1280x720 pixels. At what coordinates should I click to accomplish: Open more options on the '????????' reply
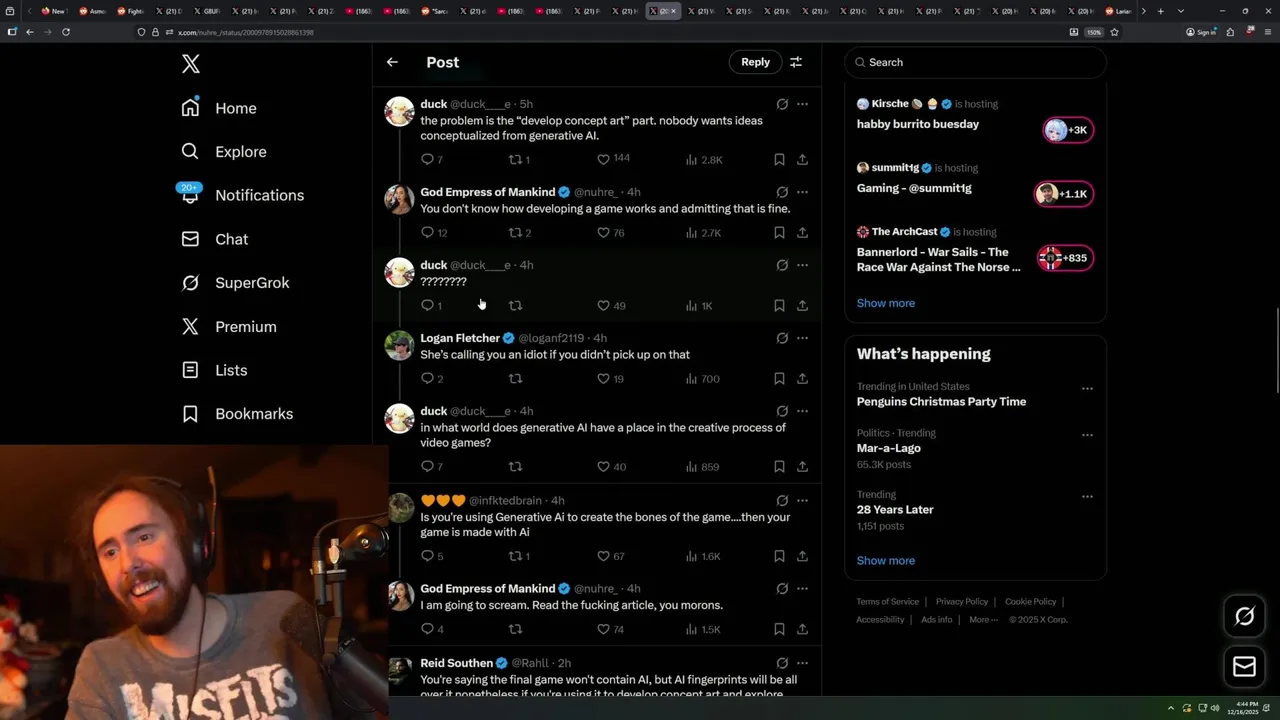802,265
